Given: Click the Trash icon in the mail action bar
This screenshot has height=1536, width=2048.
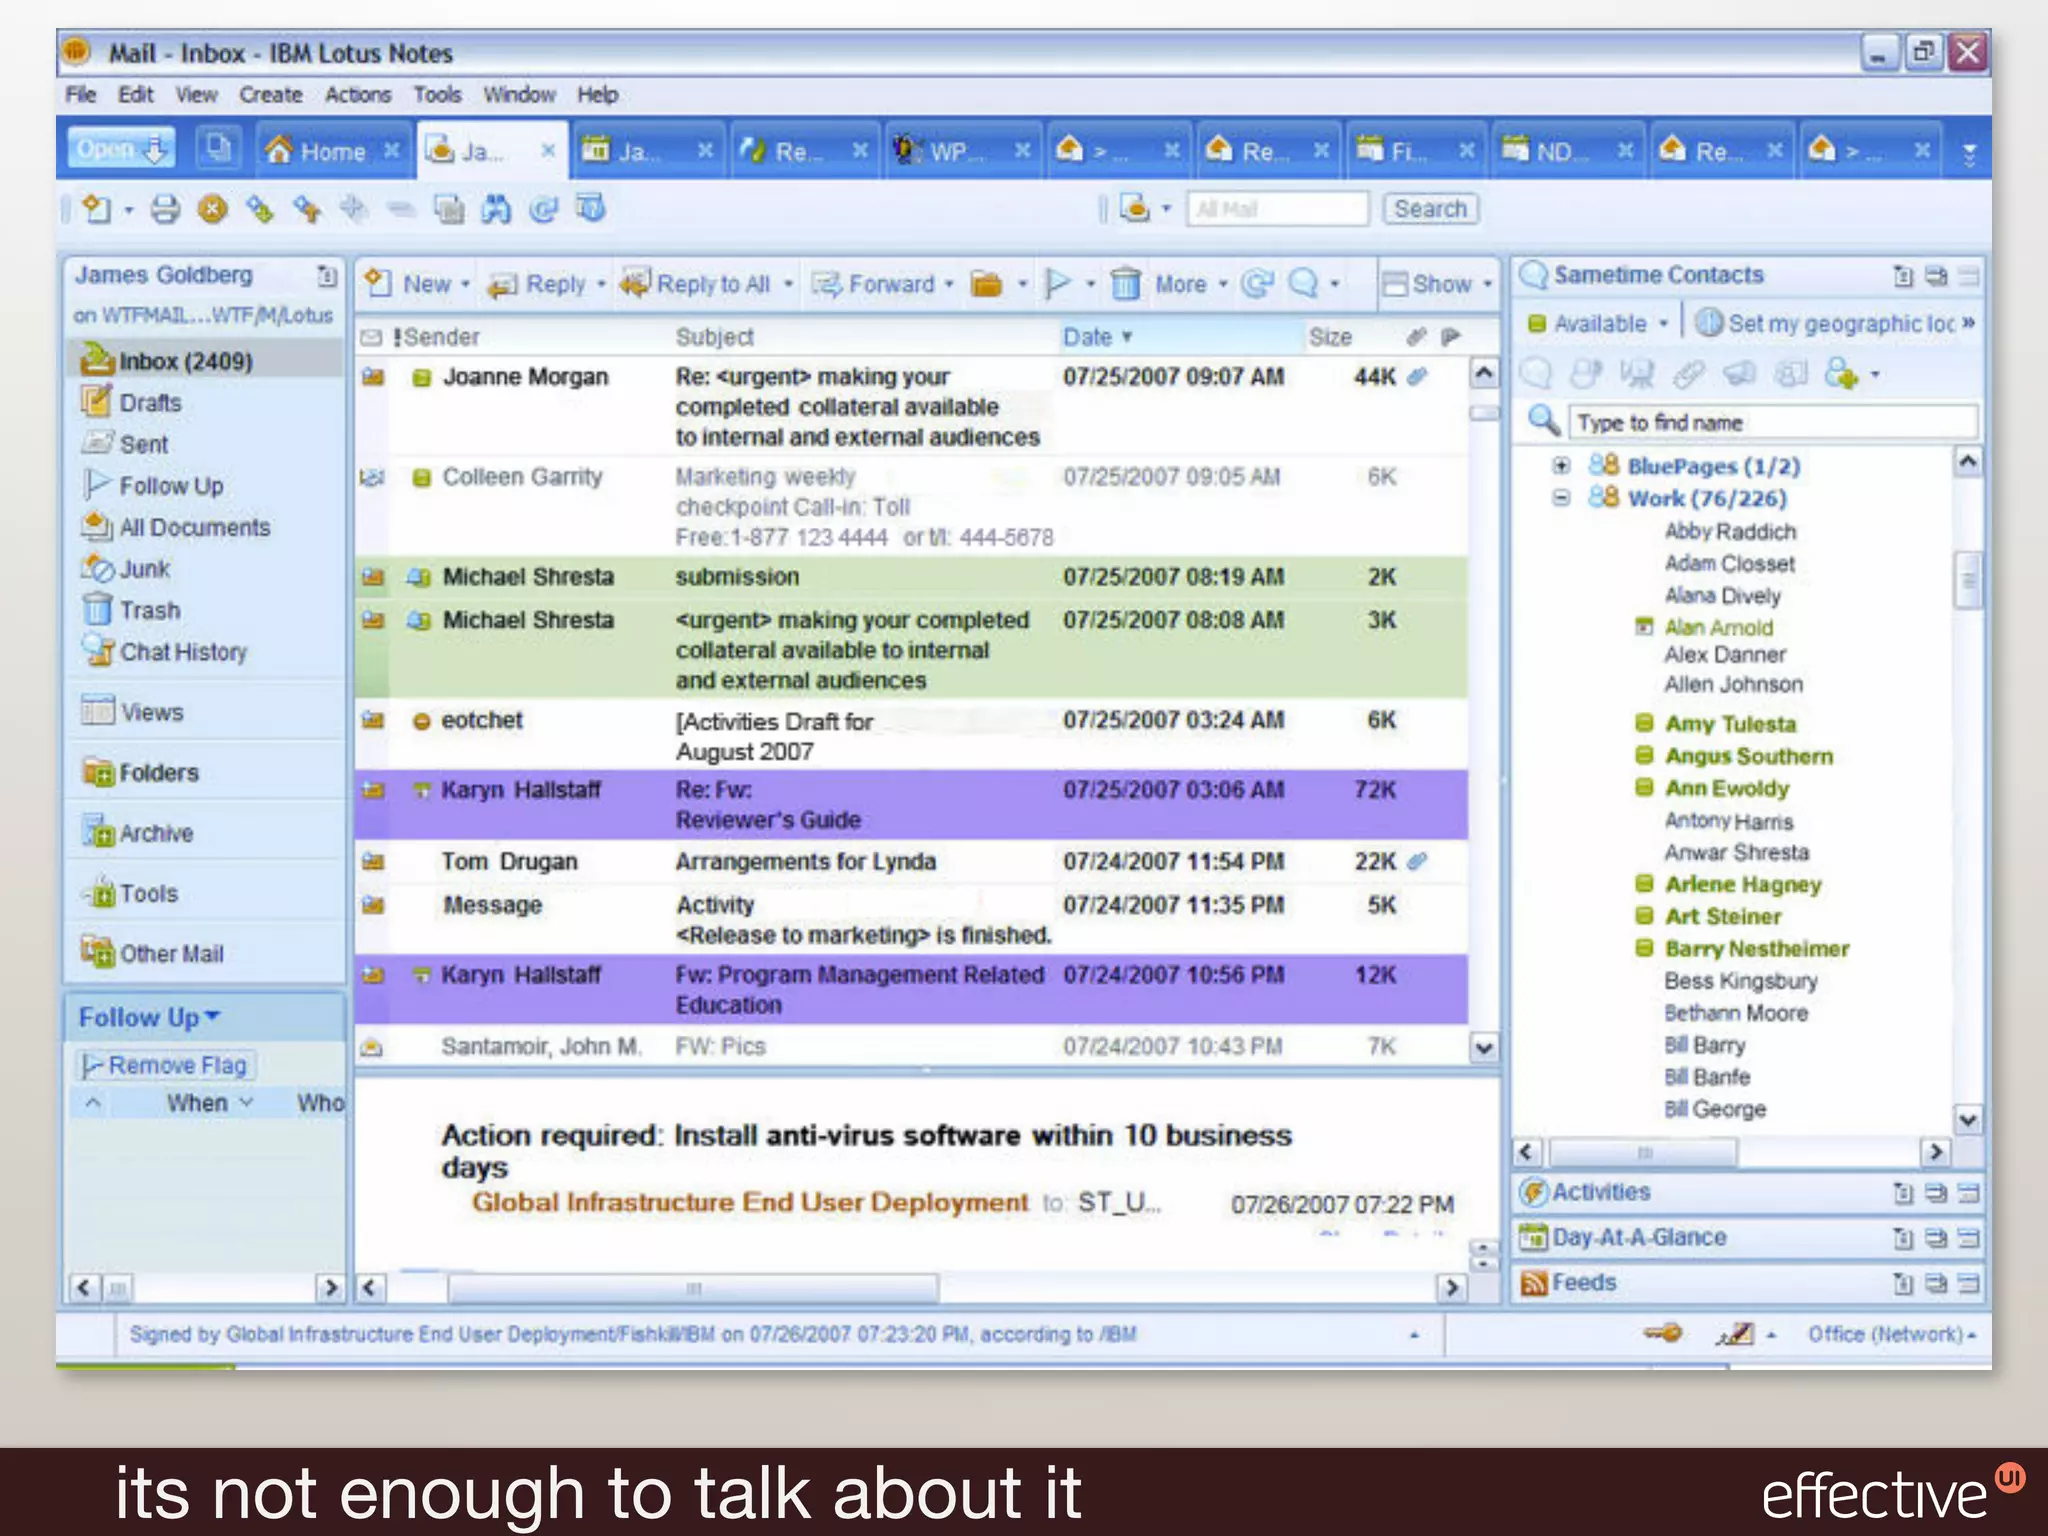Looking at the screenshot, I should click(1126, 284).
